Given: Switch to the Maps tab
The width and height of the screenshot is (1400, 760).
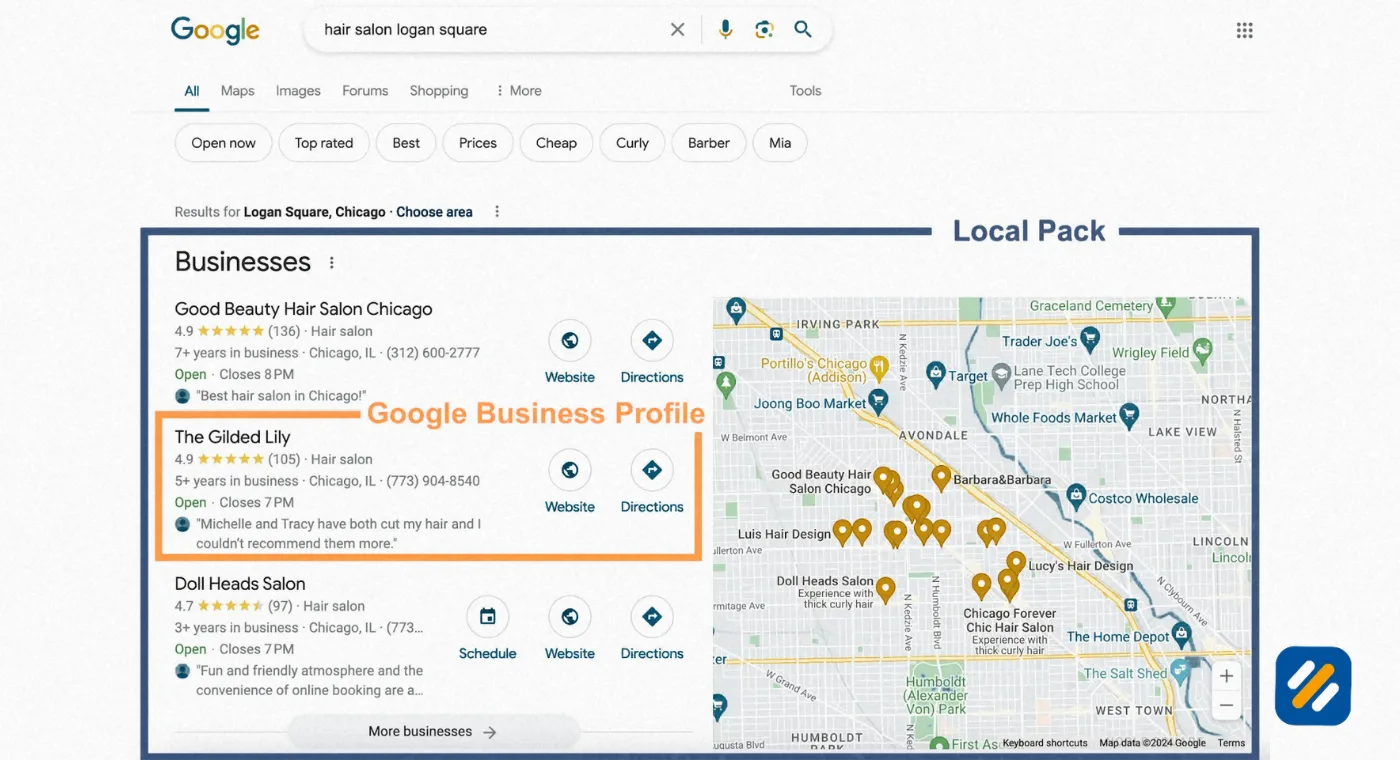Looking at the screenshot, I should [237, 91].
